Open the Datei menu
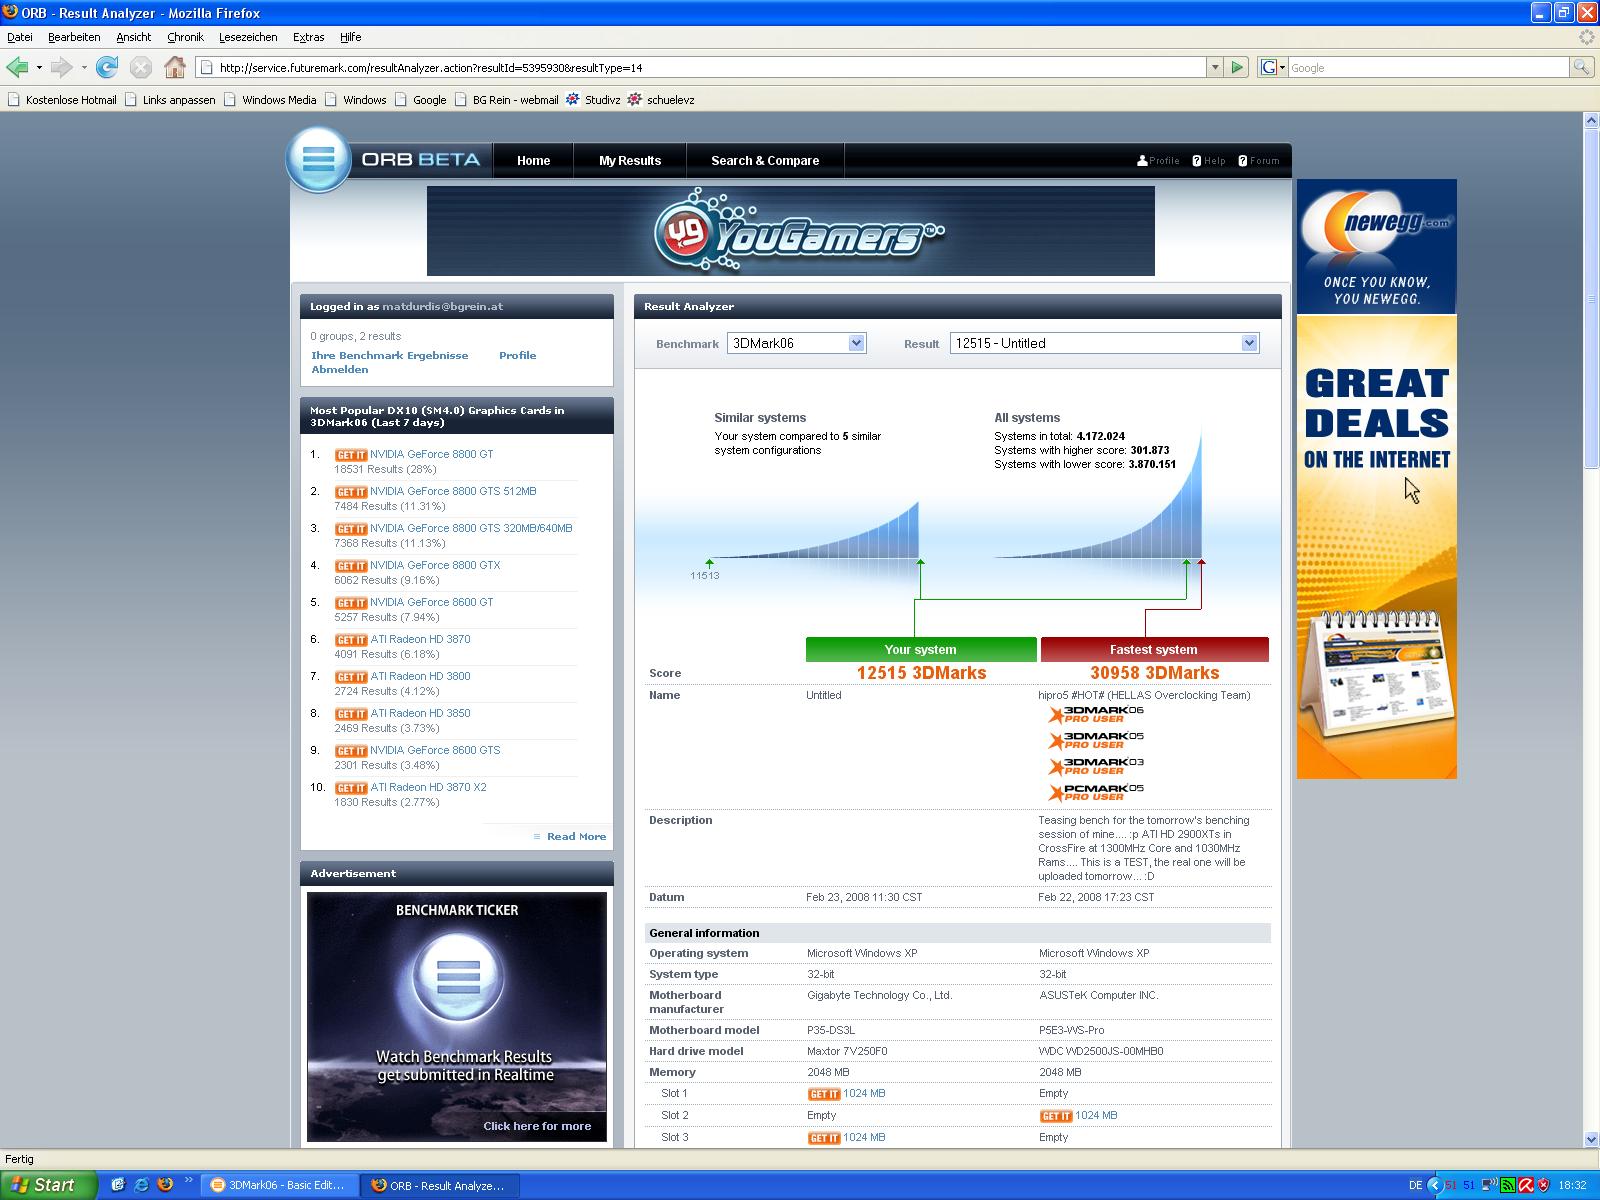The width and height of the screenshot is (1600, 1200). point(20,37)
